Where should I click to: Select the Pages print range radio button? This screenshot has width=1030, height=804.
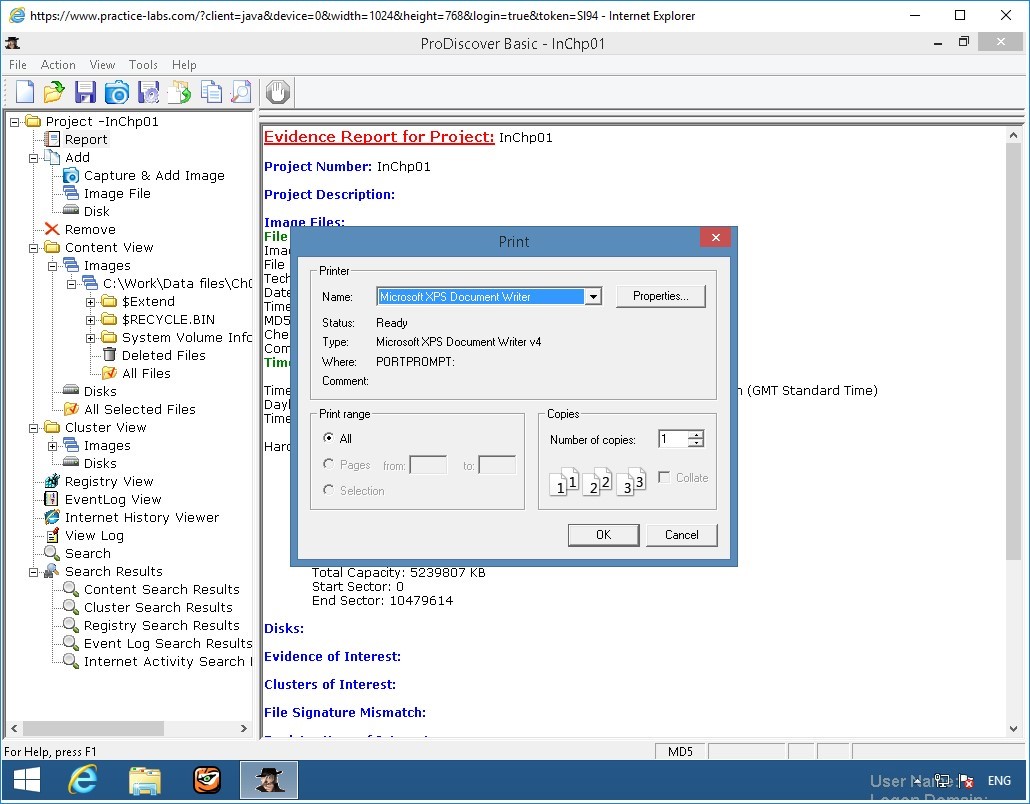328,464
